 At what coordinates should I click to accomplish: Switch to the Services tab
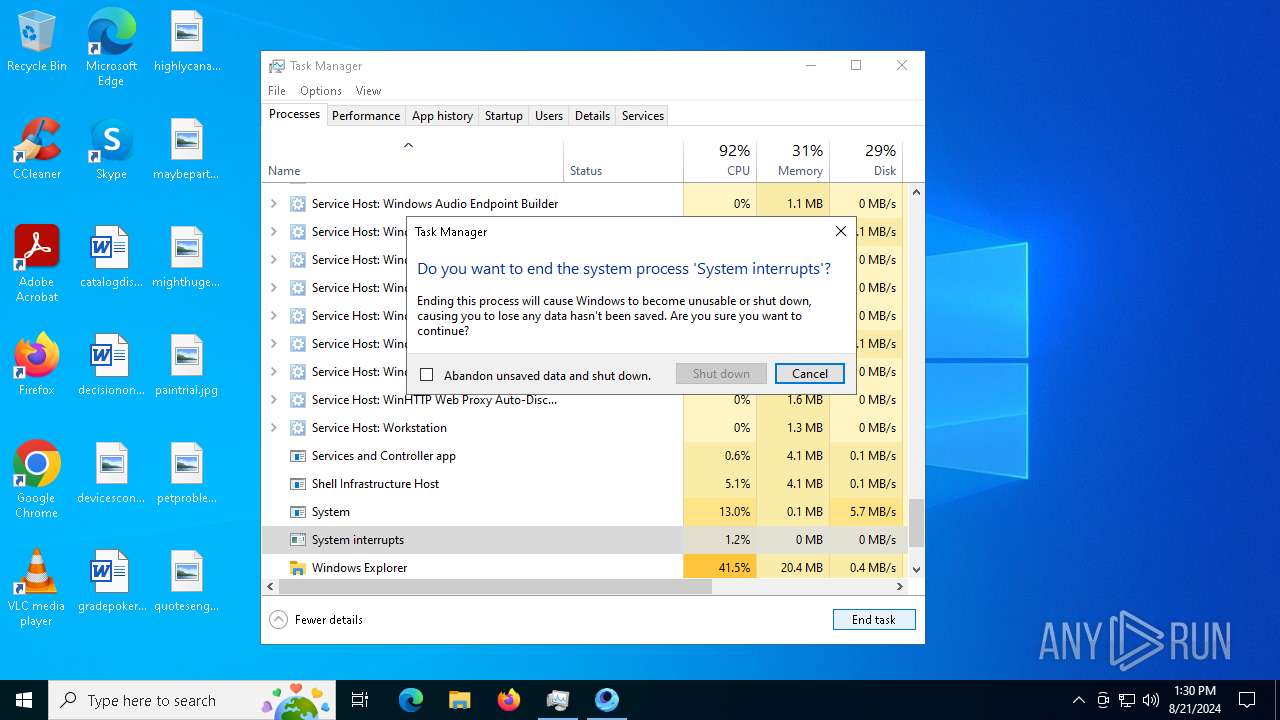[x=643, y=116]
